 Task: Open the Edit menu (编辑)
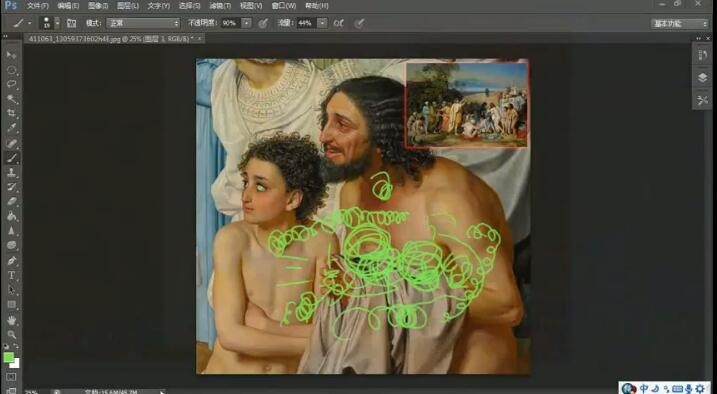(68, 6)
